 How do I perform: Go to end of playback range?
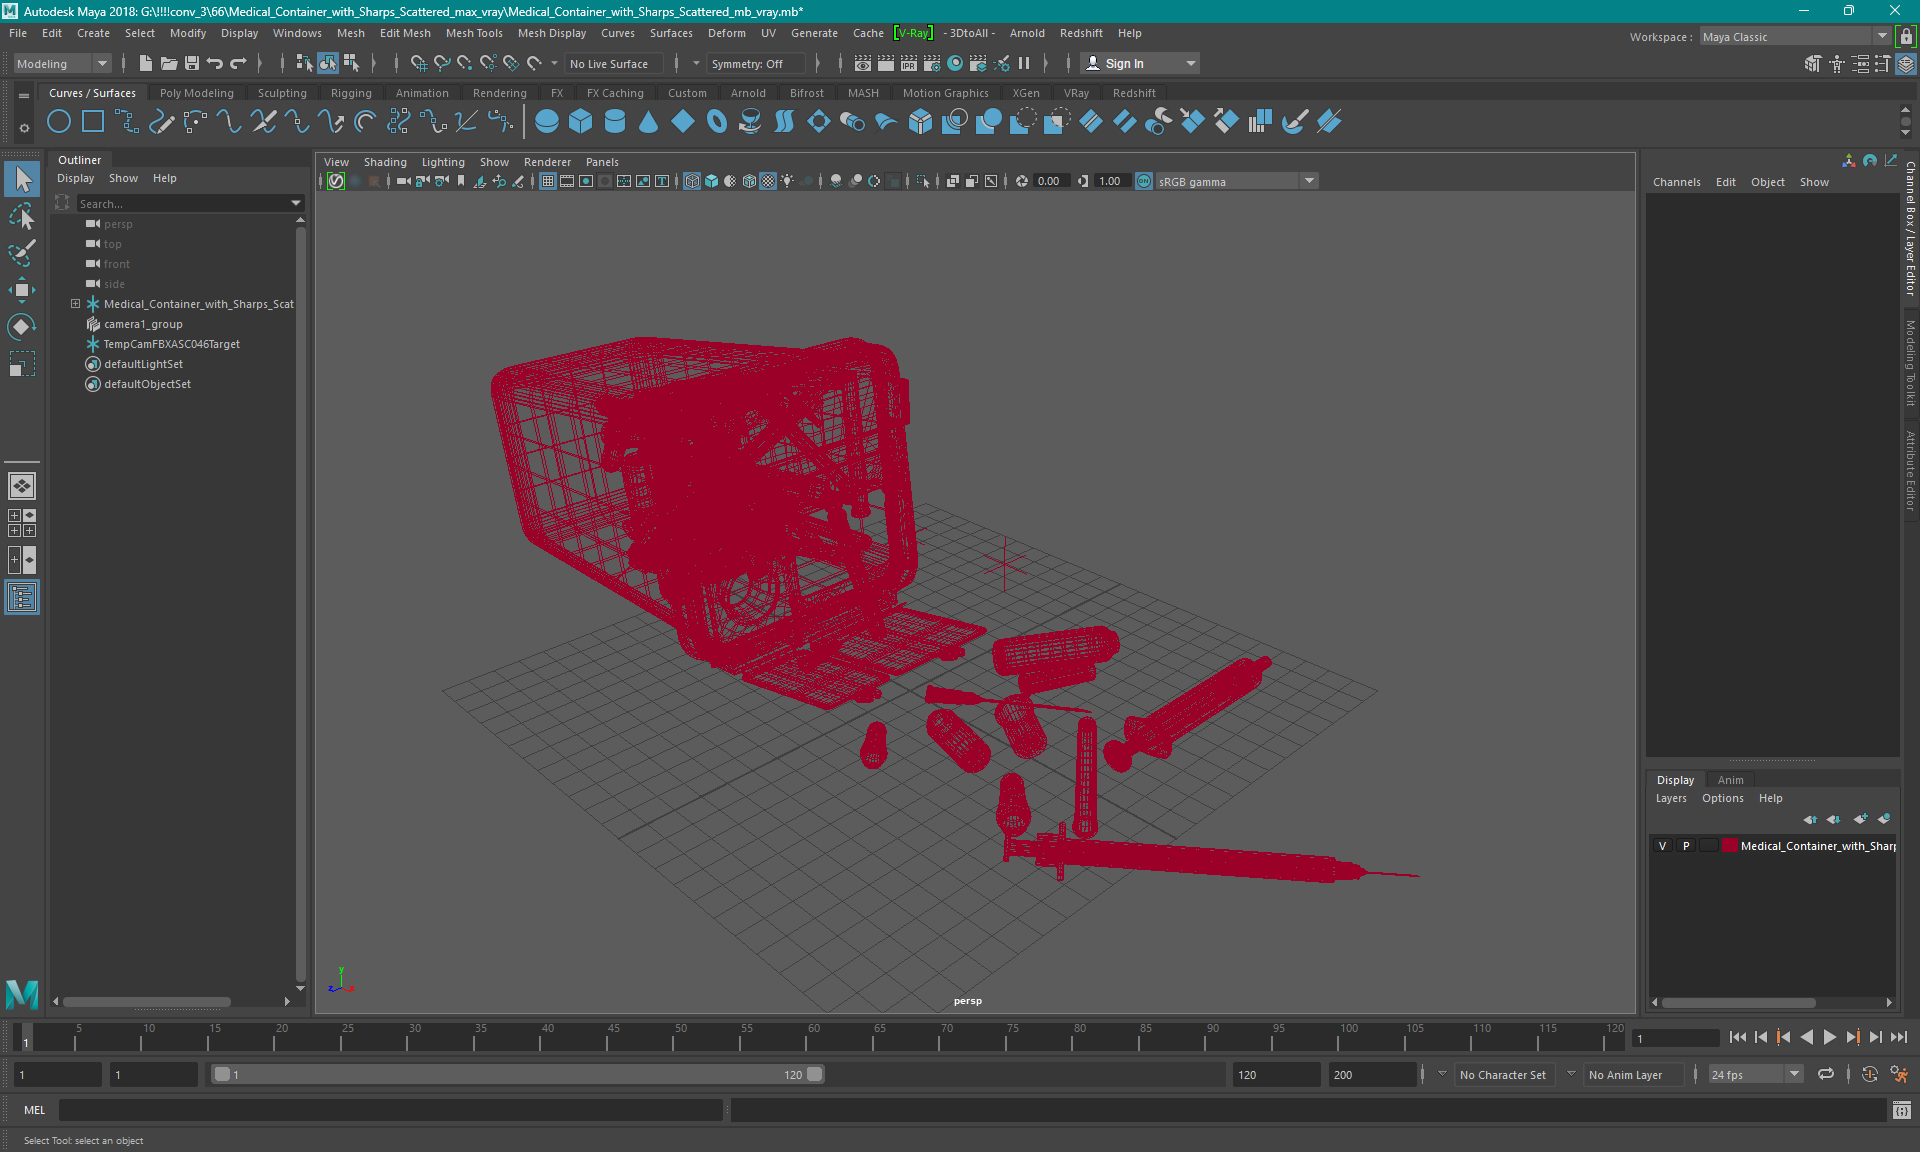[x=1899, y=1038]
